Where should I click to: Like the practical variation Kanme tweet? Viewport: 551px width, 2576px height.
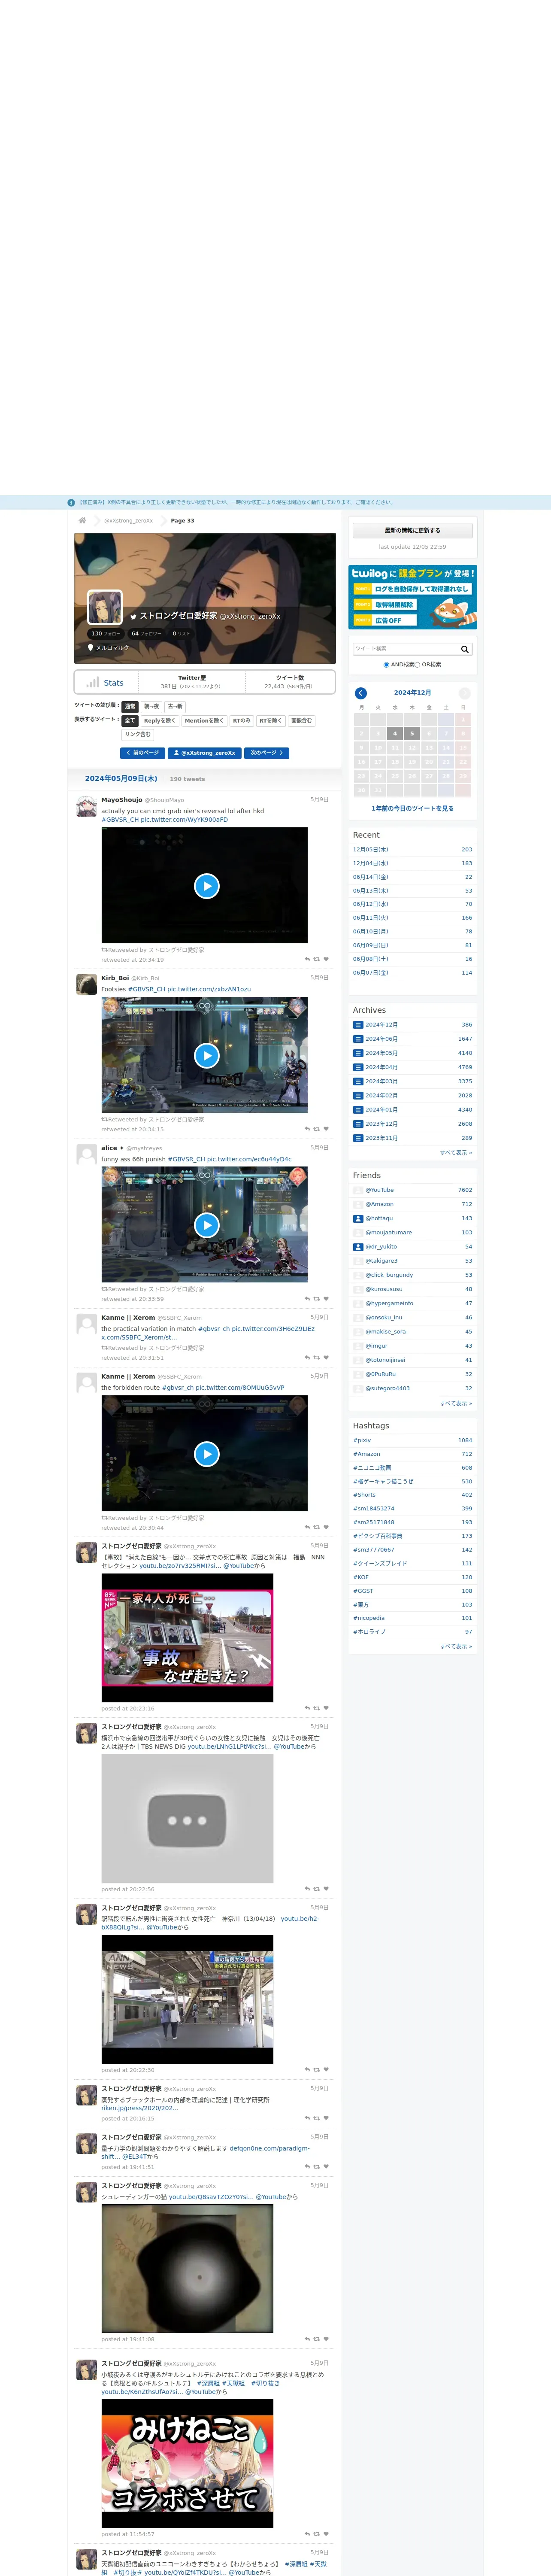click(326, 1358)
